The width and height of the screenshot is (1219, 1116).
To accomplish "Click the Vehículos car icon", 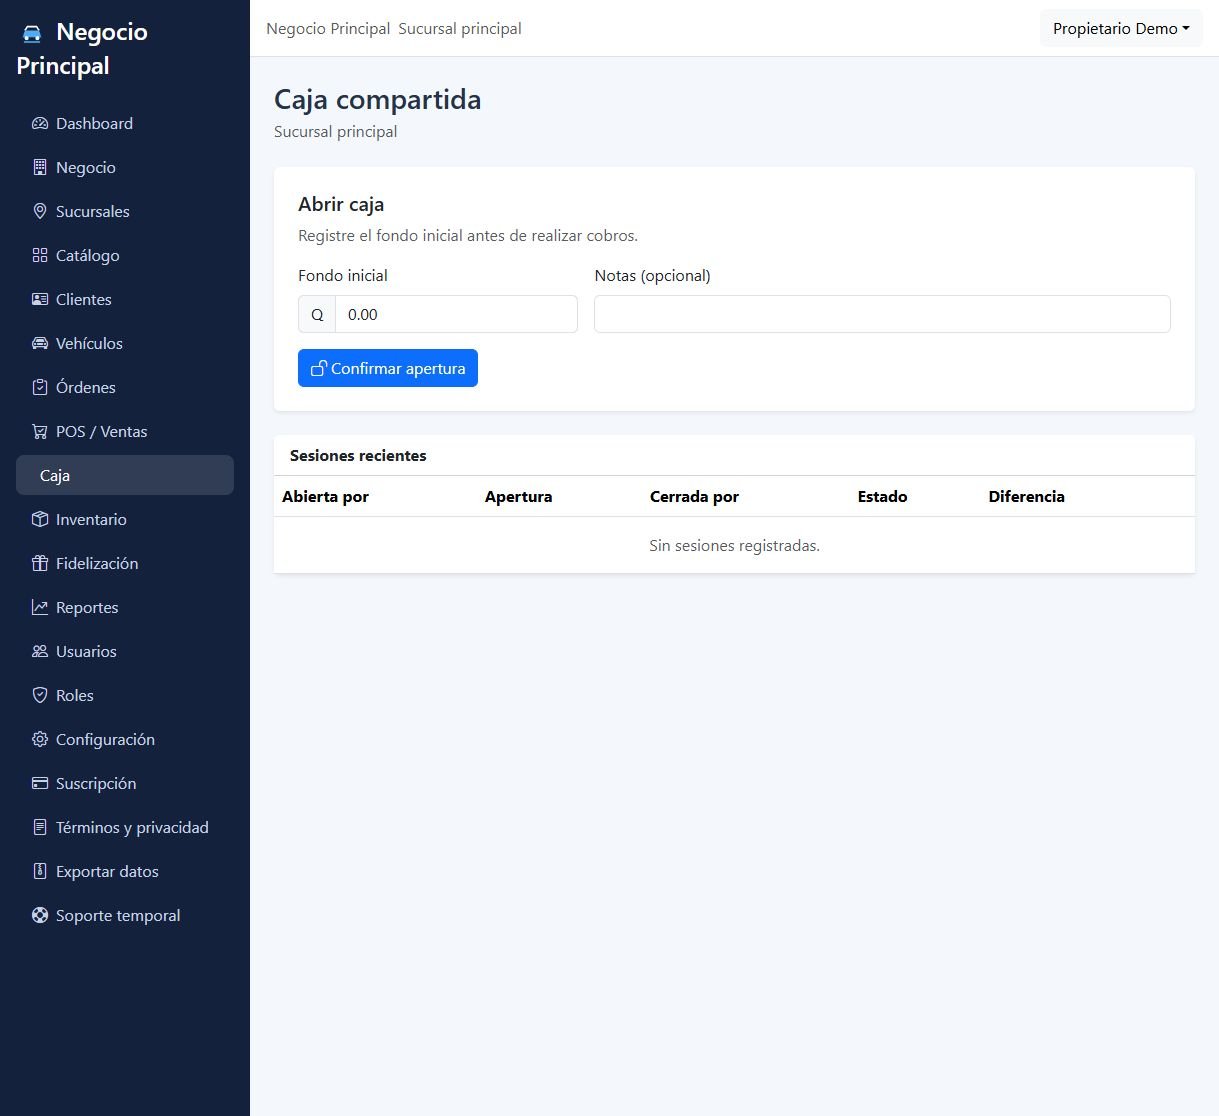I will (x=40, y=344).
